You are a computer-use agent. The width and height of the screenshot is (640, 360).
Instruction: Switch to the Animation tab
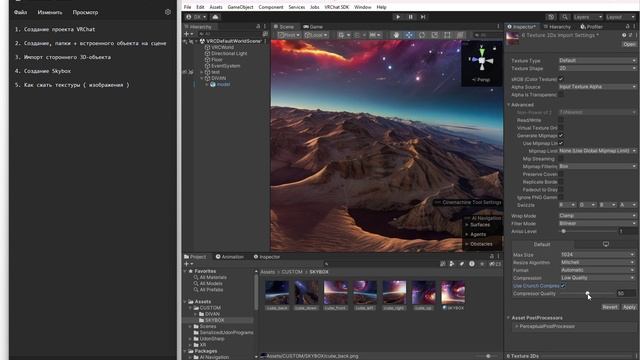click(x=229, y=257)
